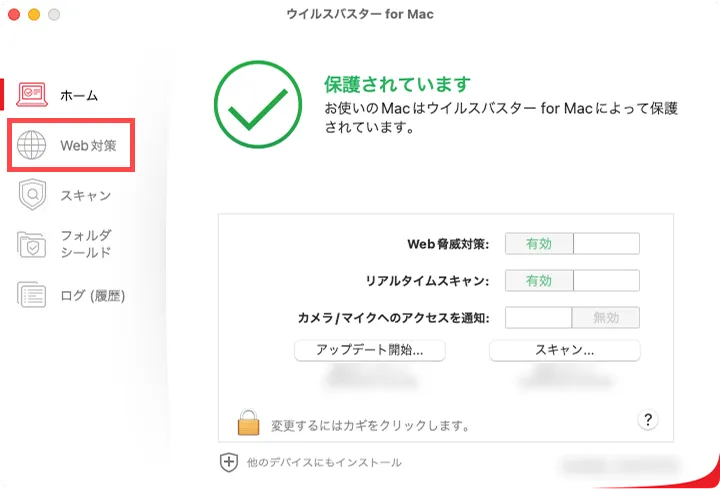The image size is (720, 489).
Task: Click 他のデバイスにもインストール link
Action: pyautogui.click(x=324, y=463)
